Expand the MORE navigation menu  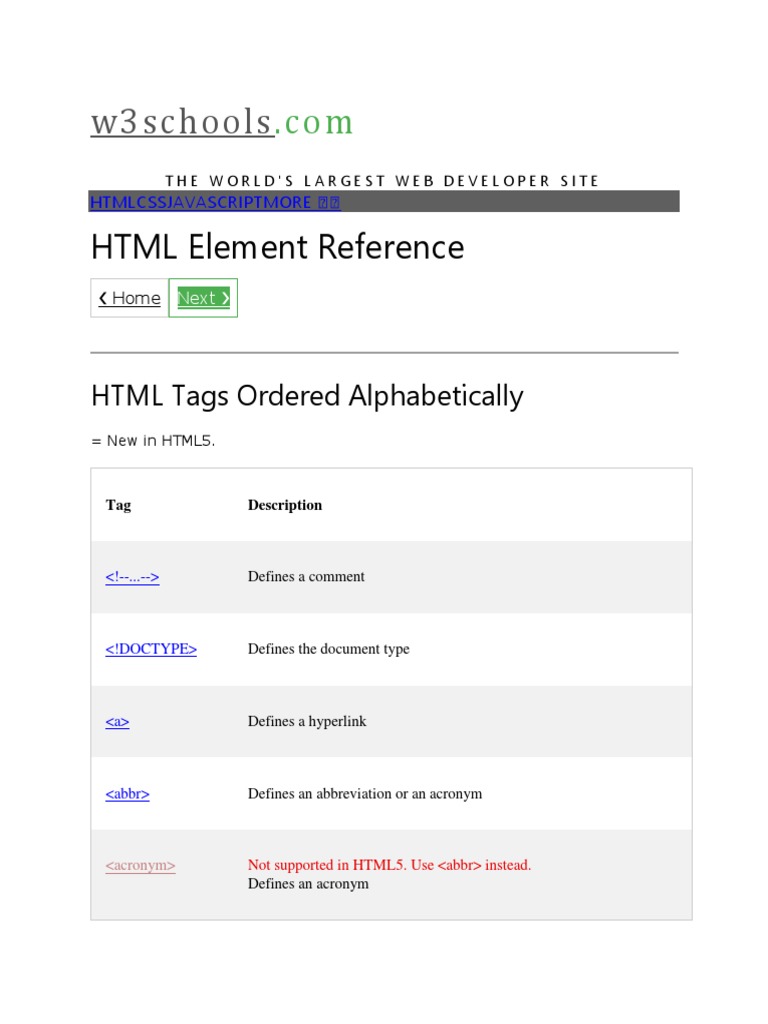287,203
